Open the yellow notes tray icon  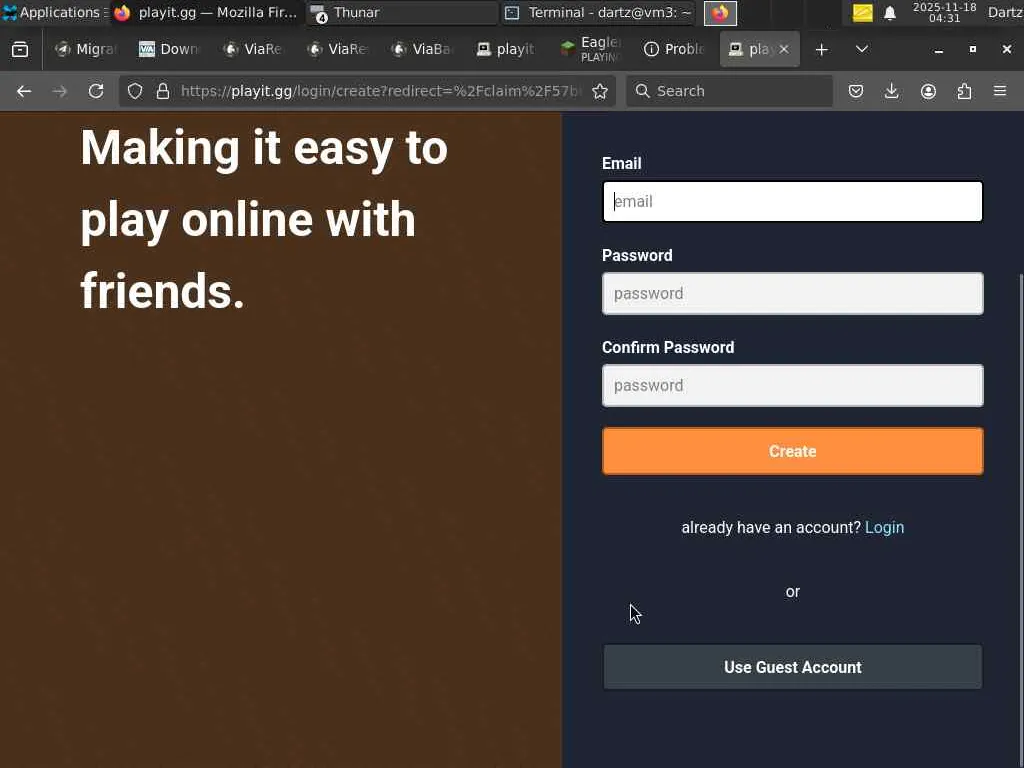863,13
